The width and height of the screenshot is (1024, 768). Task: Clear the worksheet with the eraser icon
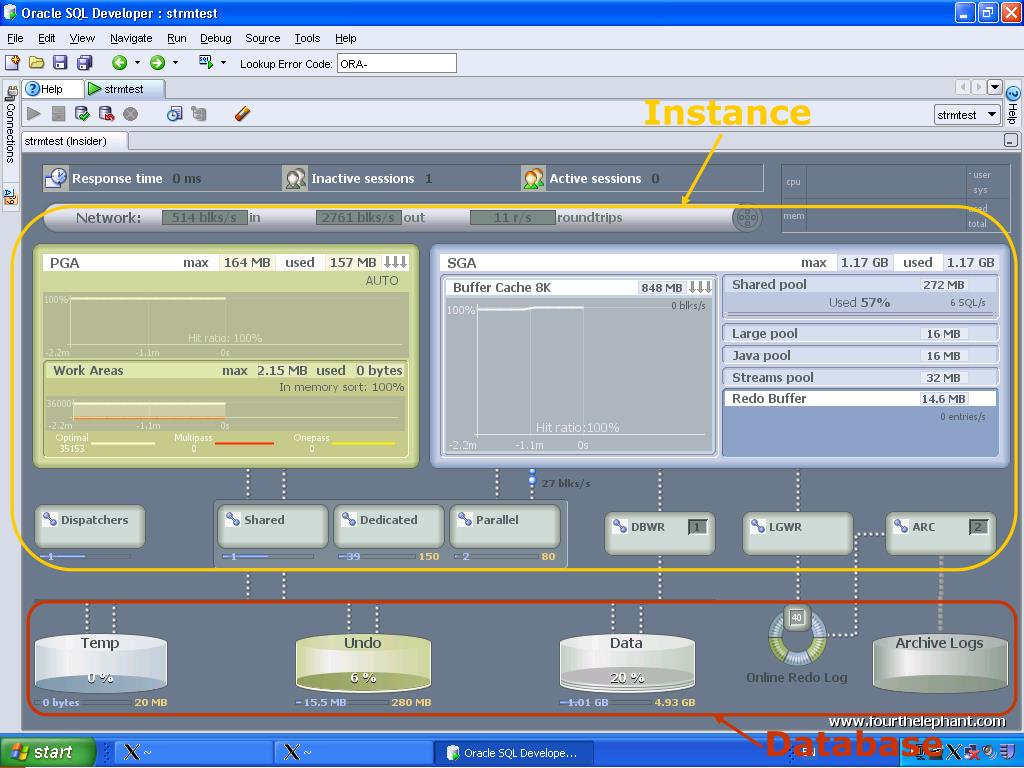click(242, 114)
